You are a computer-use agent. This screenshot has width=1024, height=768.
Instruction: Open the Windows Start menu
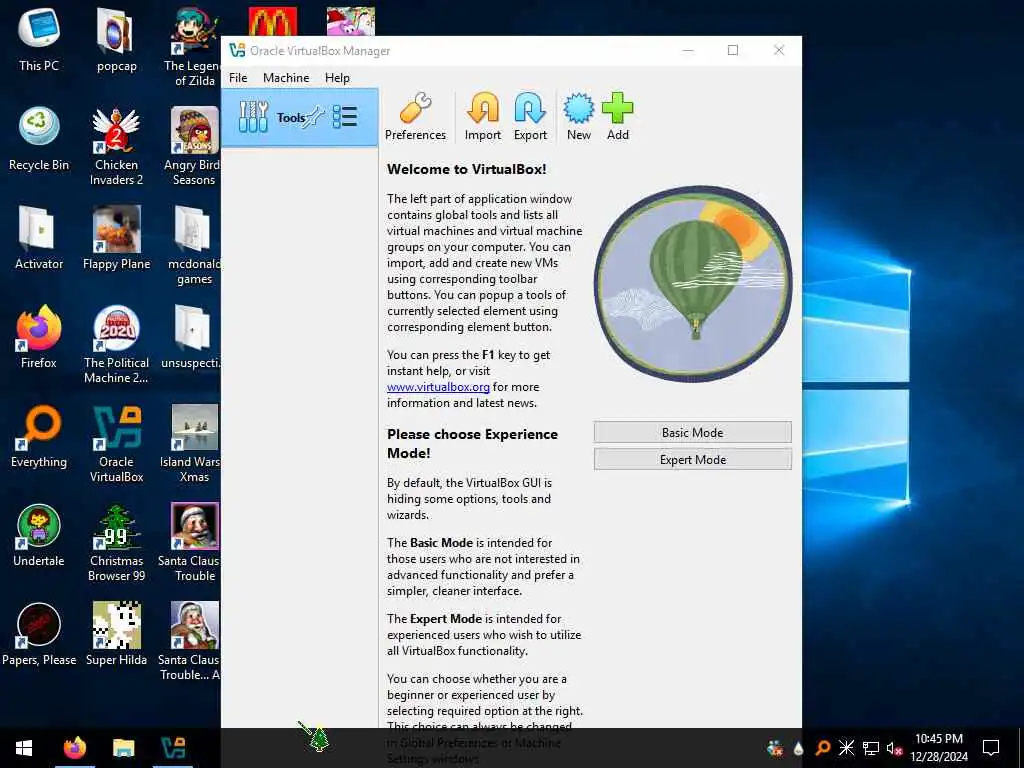[24, 748]
